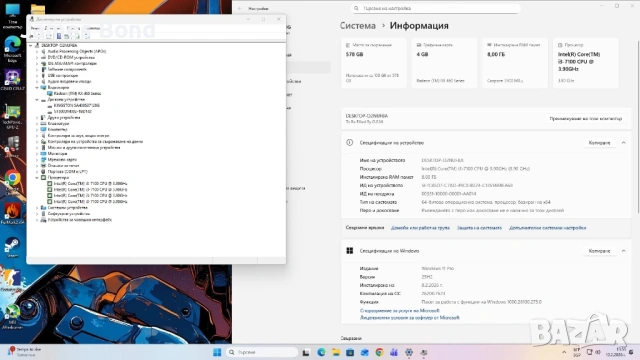Collapse Спецификации на Windows section chevron
The height and width of the screenshot is (360, 640).
coord(623,251)
